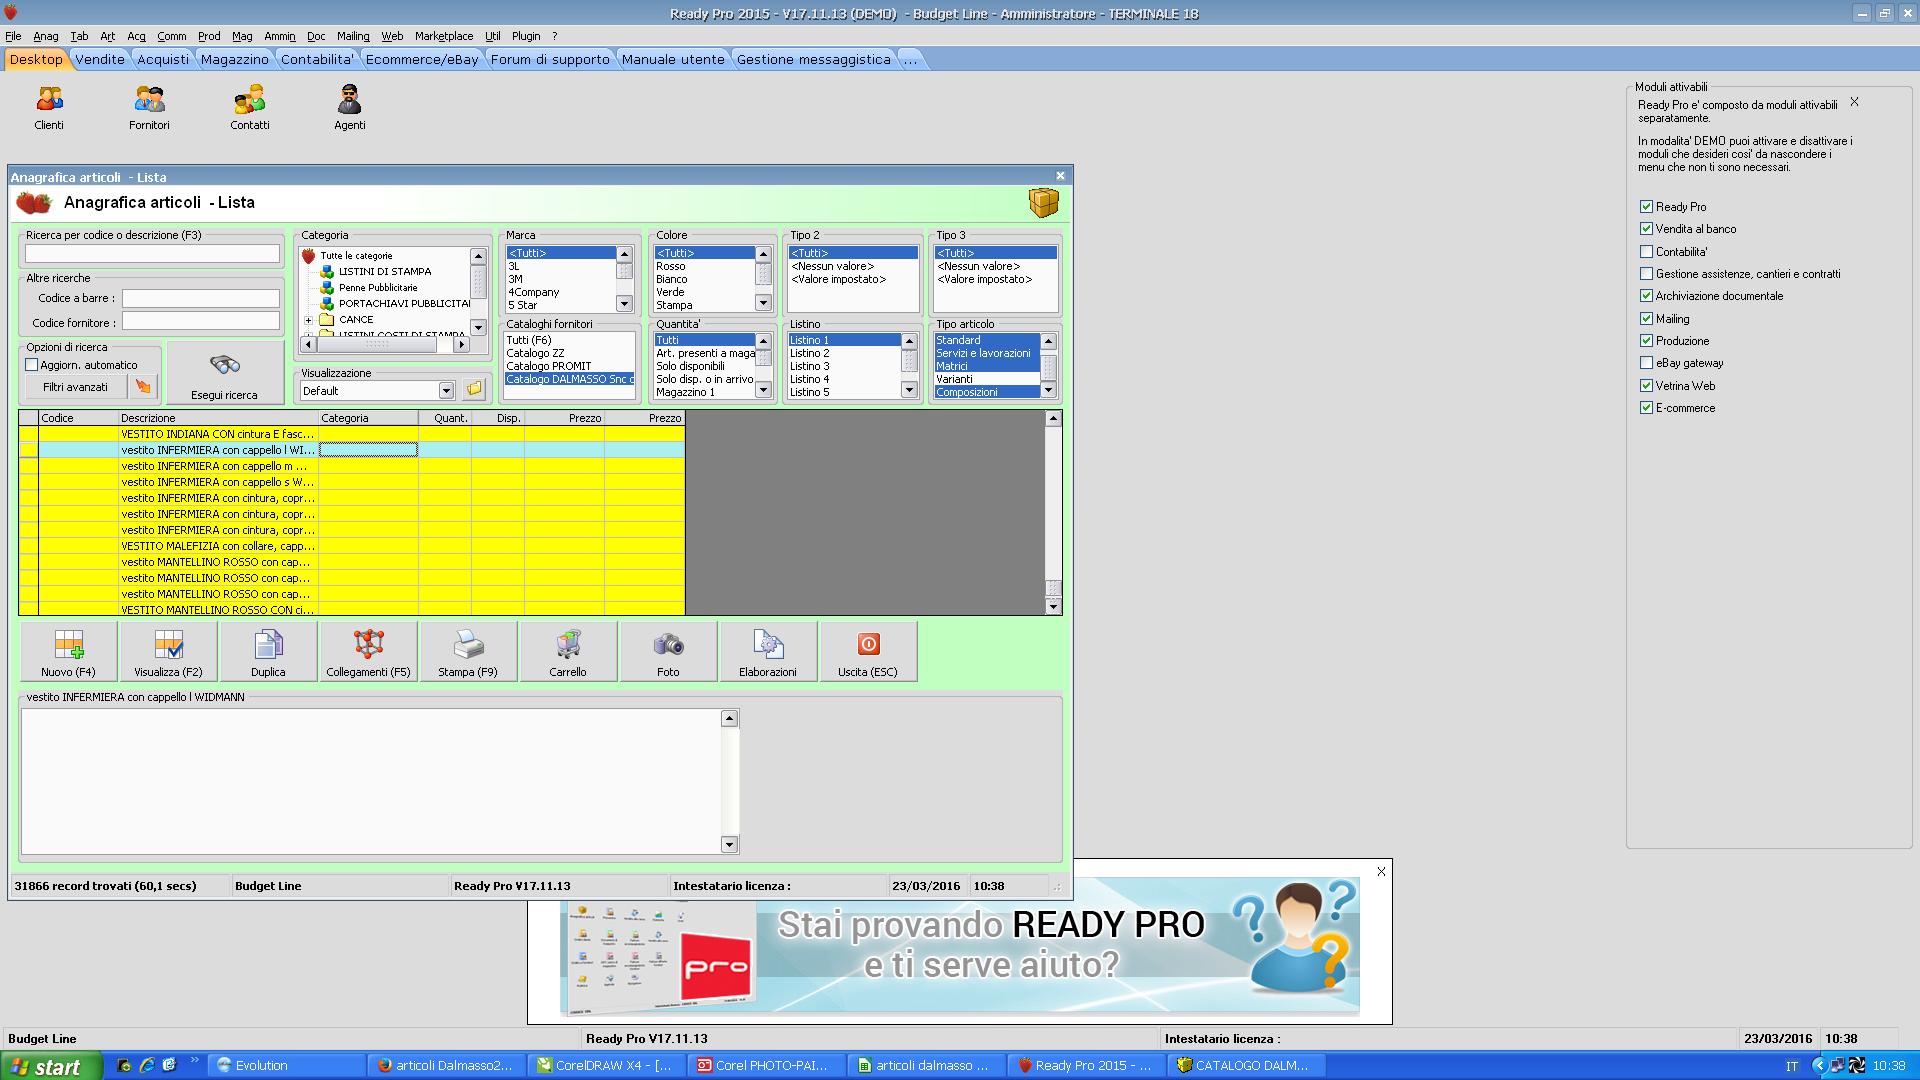Select Catalogo PROMIT supplier catalog
This screenshot has height=1080, width=1920.
pos(549,366)
